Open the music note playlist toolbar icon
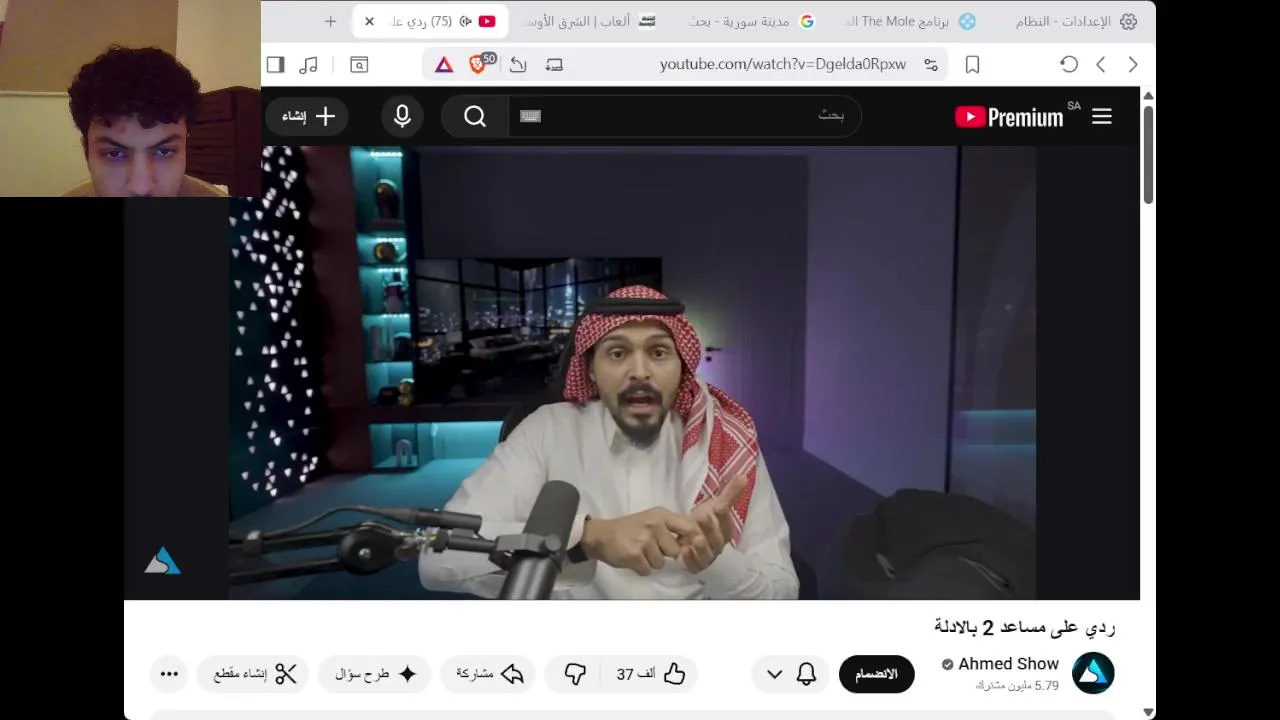Viewport: 1280px width, 720px height. point(308,64)
